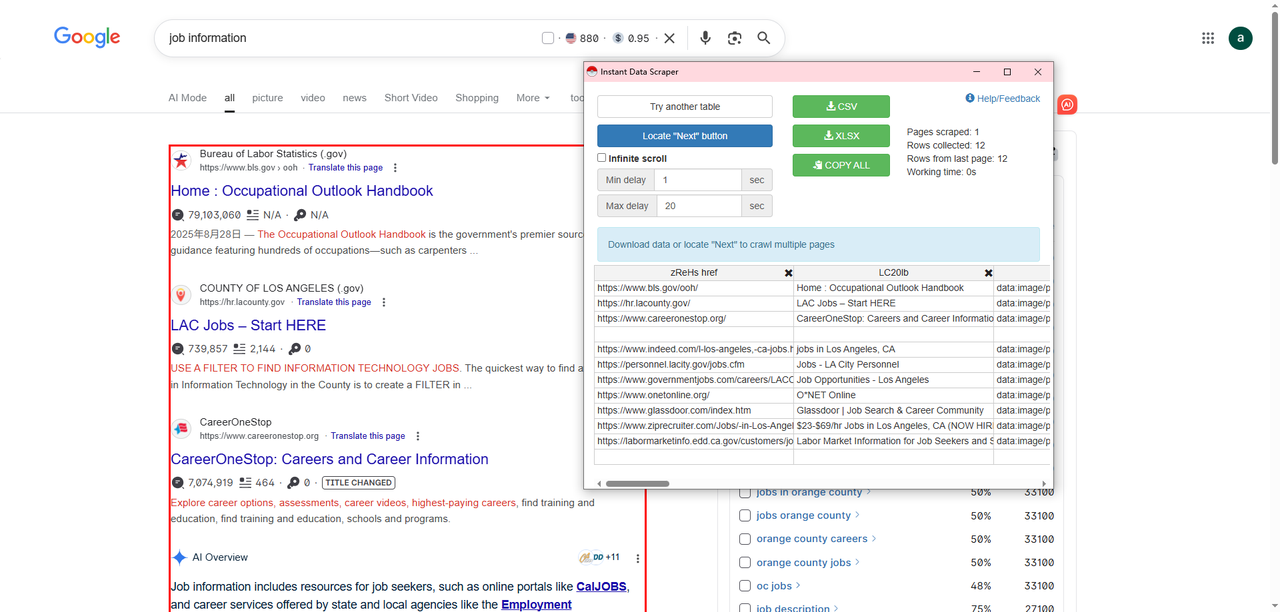
Task: Remove the zReHs href column
Action: click(x=788, y=273)
